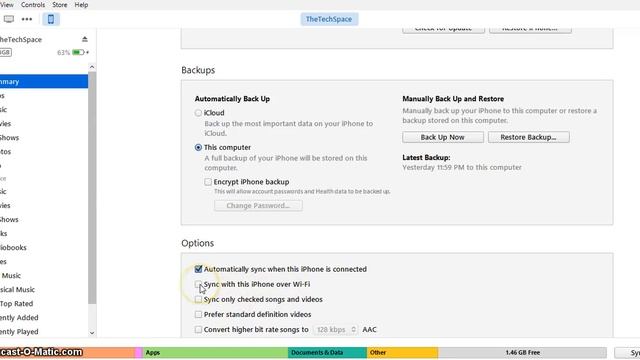Enable Sync with this iPhone over Wi-Fi
The image size is (640, 360).
[198, 284]
